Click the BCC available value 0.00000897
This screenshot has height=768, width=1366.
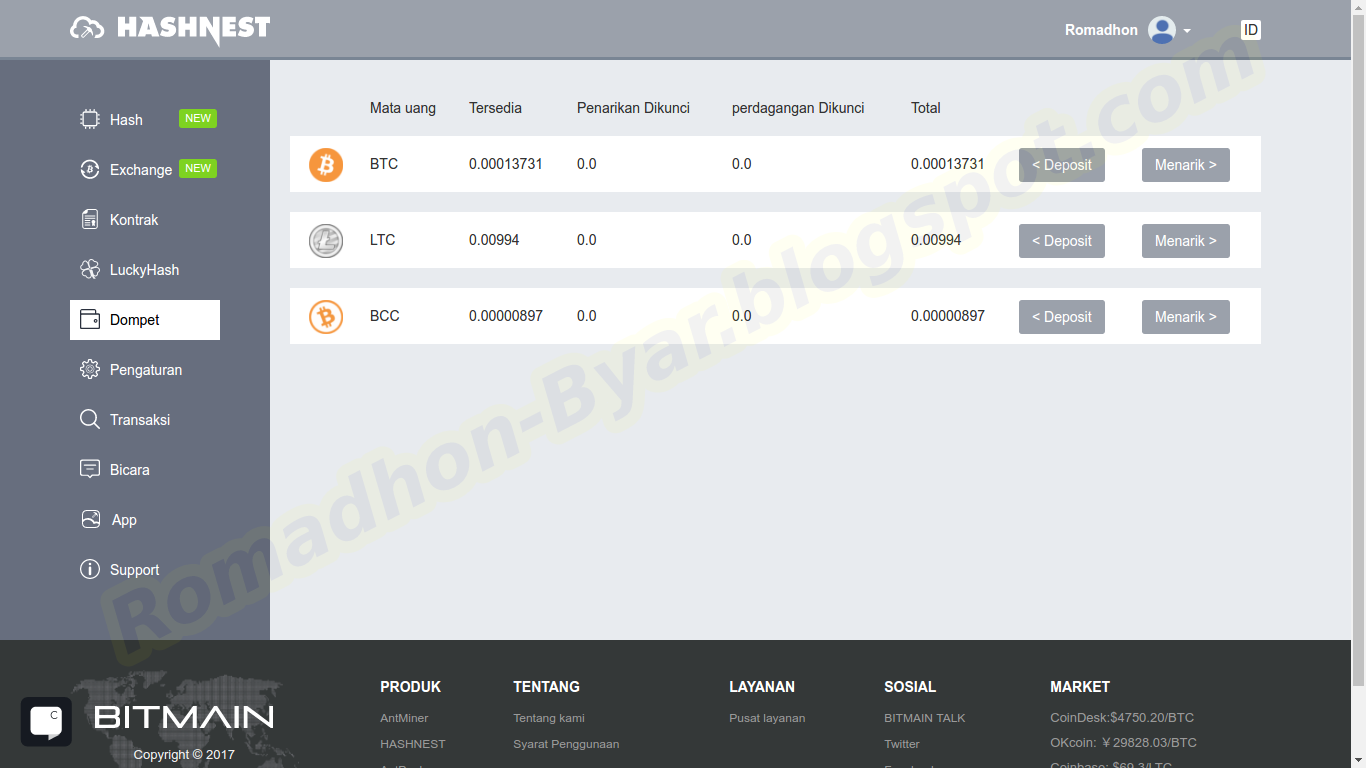(x=506, y=316)
